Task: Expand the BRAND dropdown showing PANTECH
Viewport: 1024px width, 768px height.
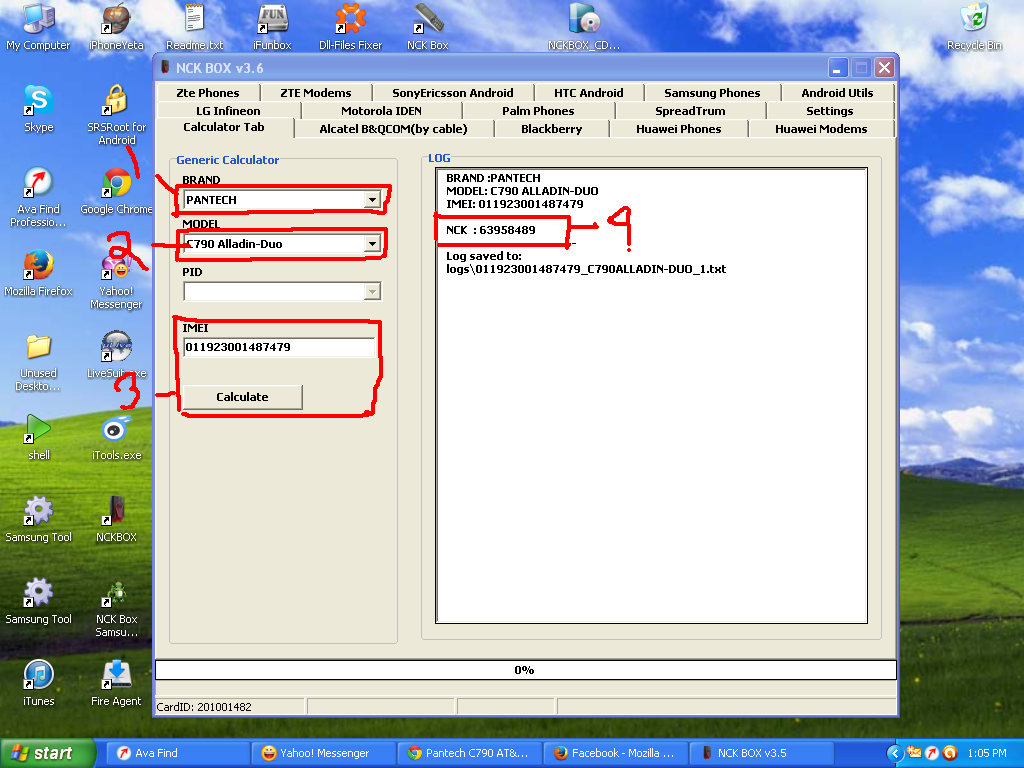Action: point(372,200)
